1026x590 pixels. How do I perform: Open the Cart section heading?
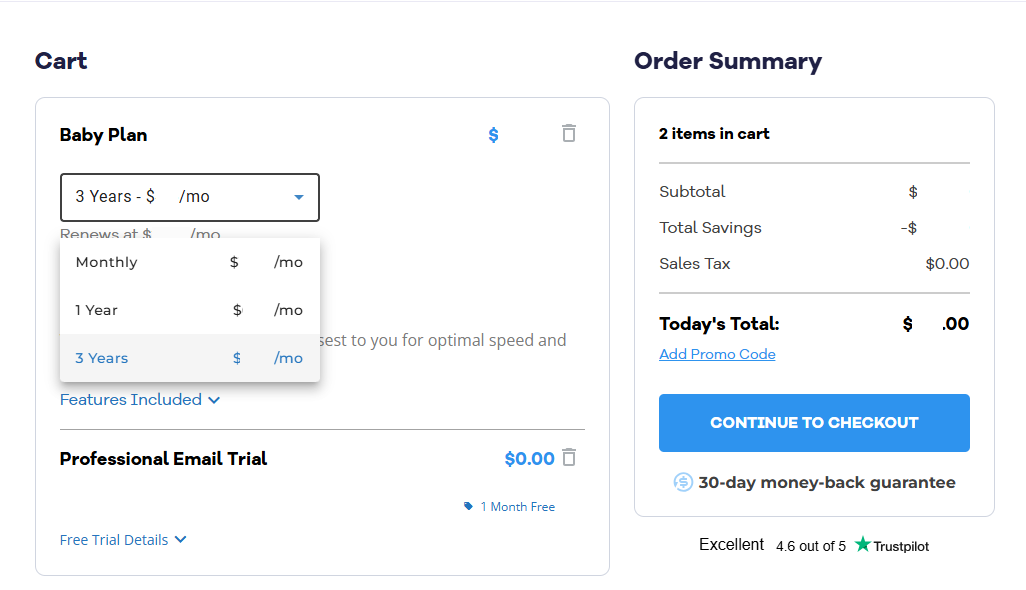(x=60, y=61)
